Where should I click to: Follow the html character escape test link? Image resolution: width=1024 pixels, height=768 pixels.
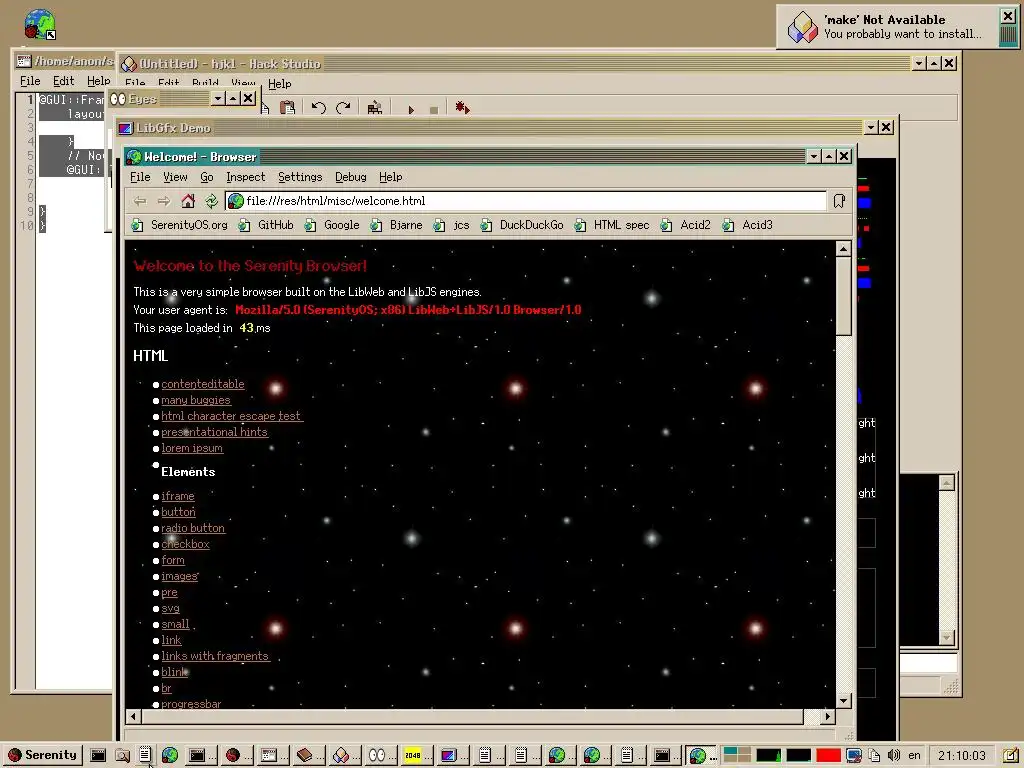coord(231,416)
